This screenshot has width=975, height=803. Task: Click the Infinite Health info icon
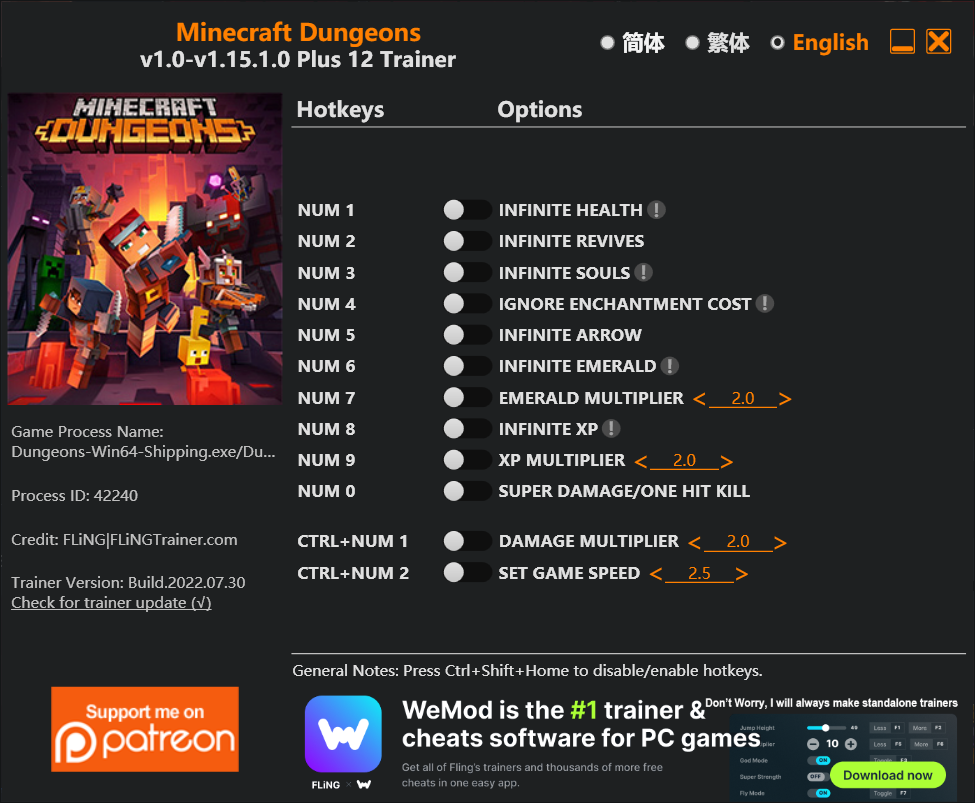coord(656,210)
